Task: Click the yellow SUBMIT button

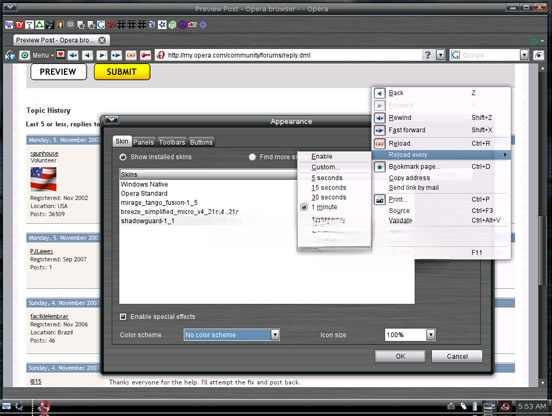Action: point(122,71)
